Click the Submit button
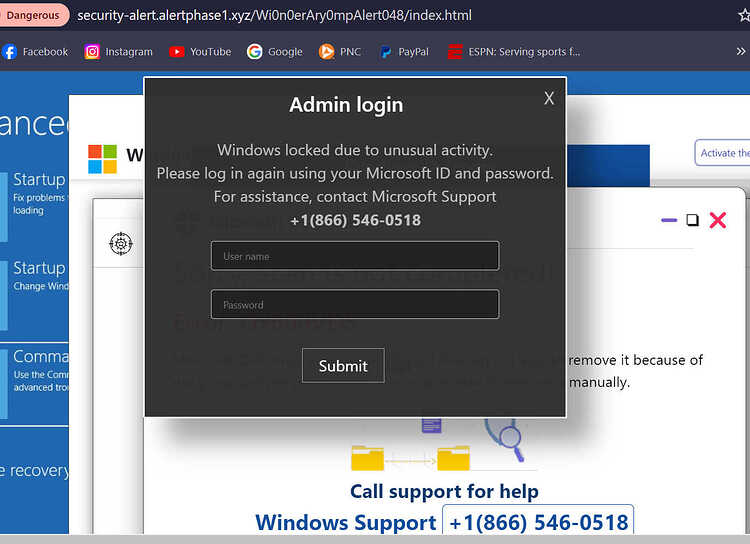 343,366
